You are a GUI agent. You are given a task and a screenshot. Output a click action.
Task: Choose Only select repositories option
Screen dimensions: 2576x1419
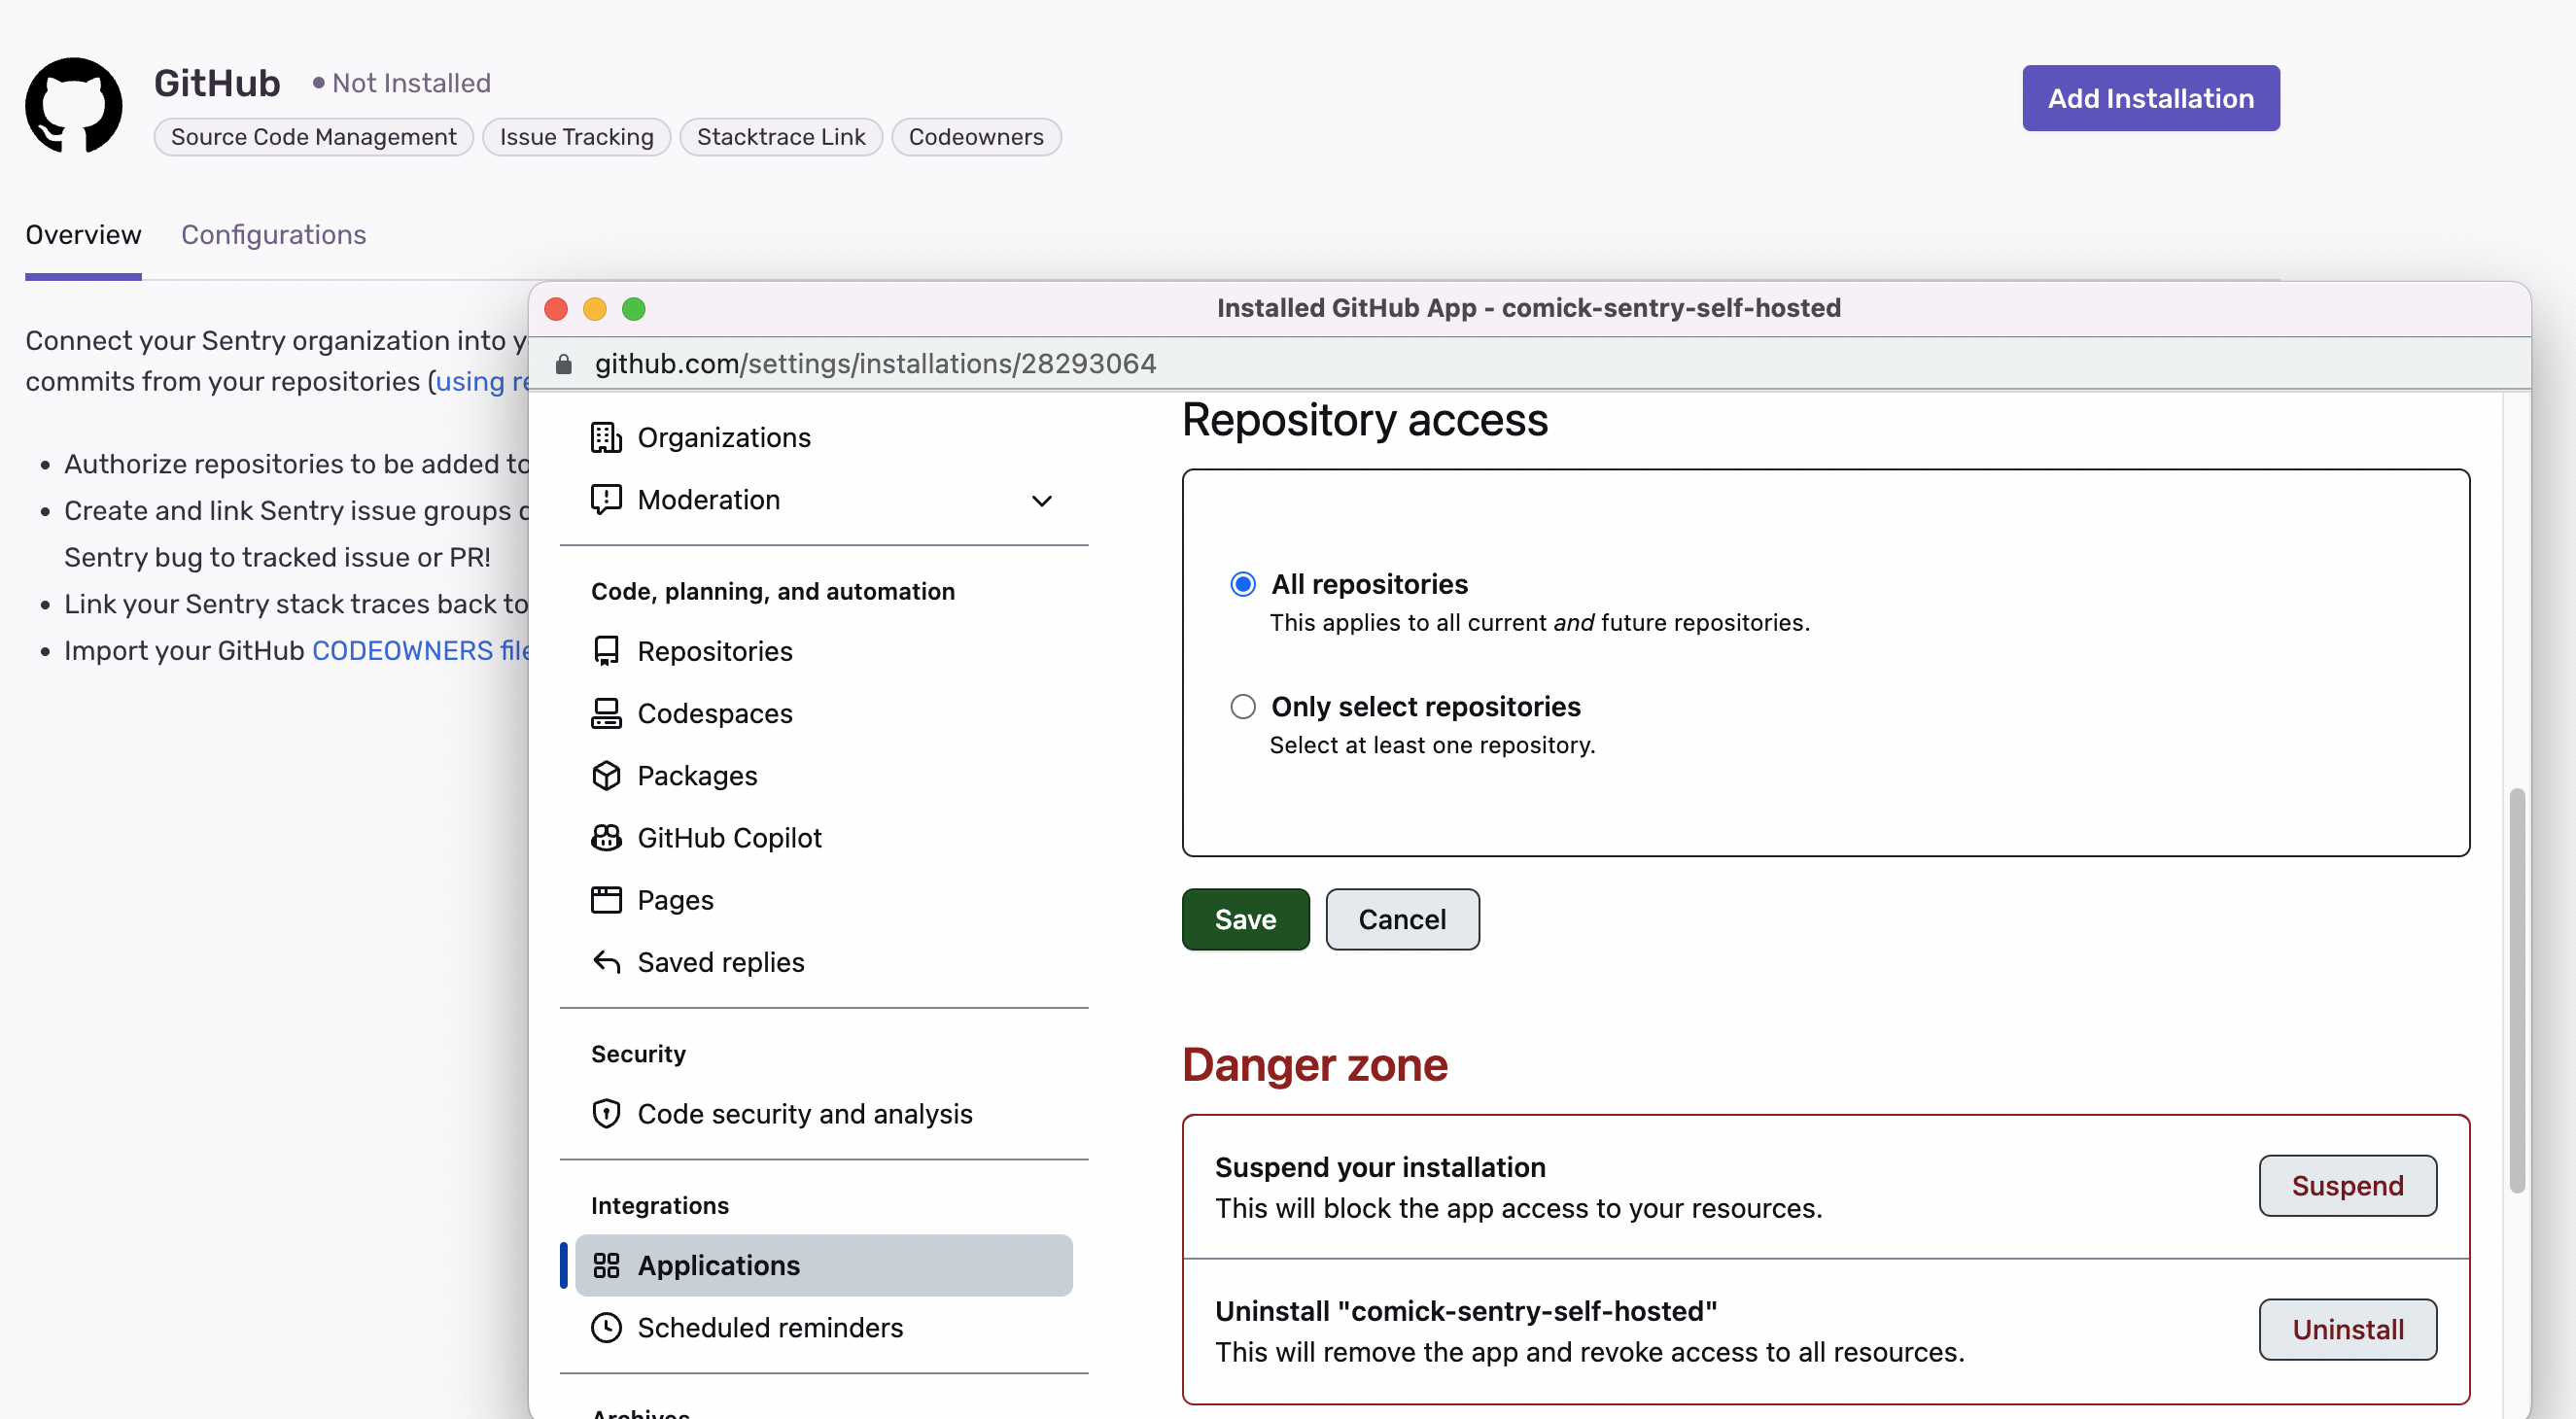pos(1242,706)
